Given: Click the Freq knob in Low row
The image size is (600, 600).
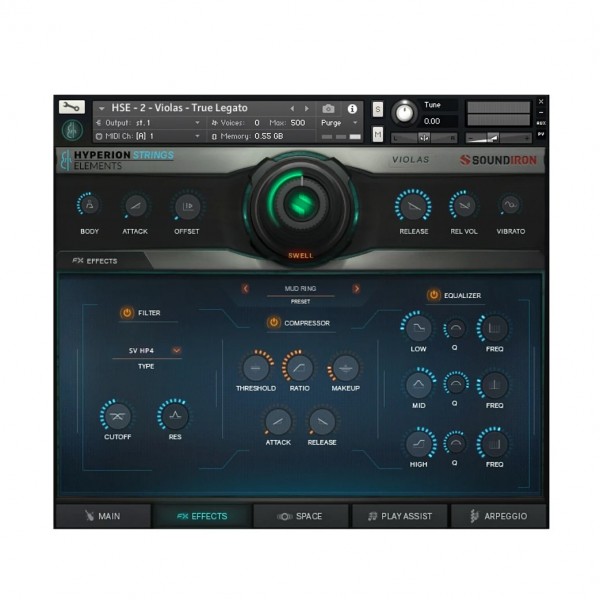Looking at the screenshot, I should [x=494, y=328].
